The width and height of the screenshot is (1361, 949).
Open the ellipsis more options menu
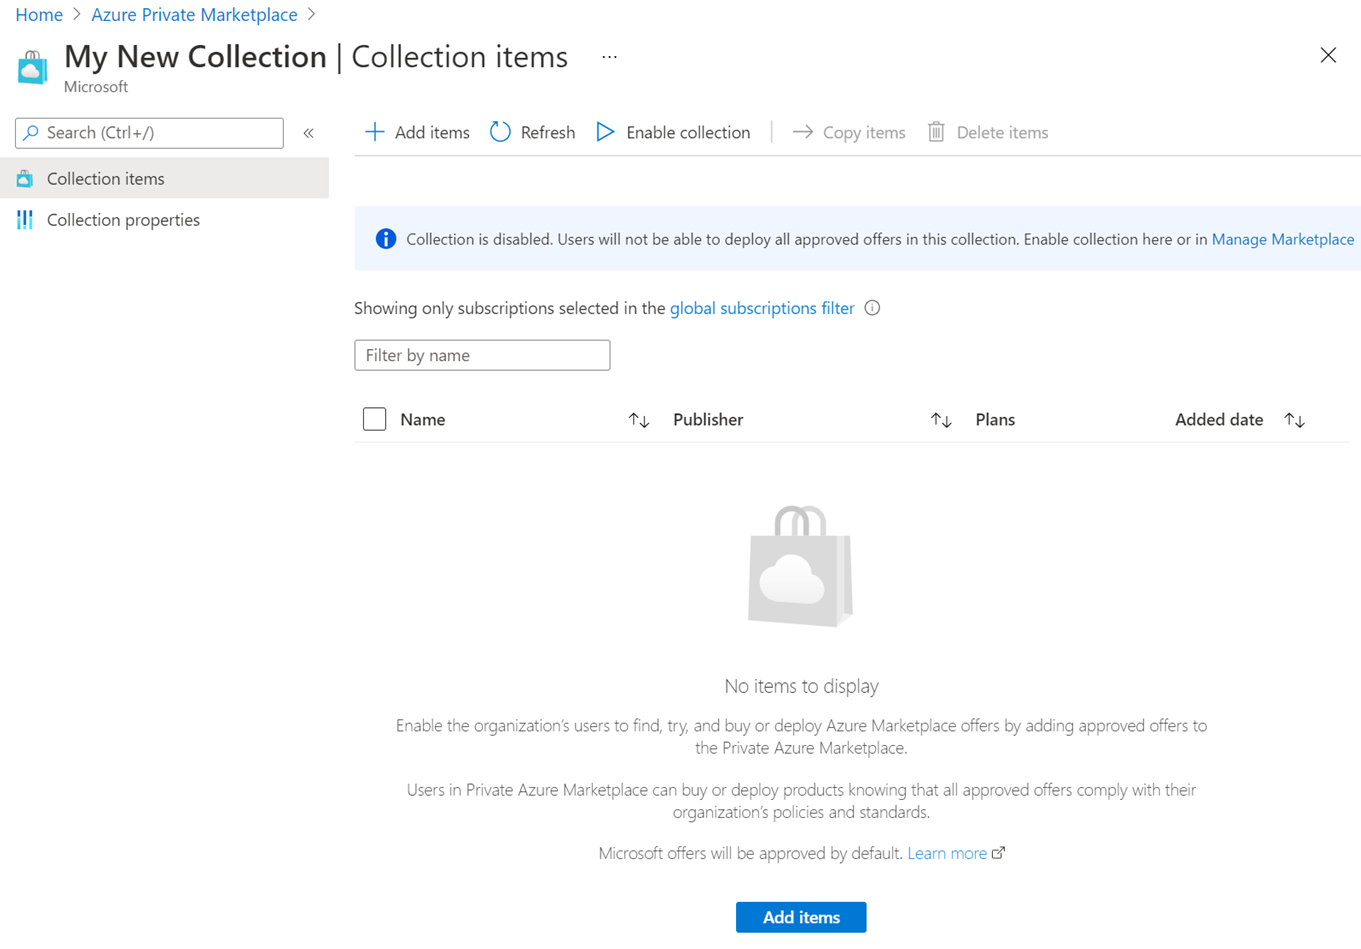pyautogui.click(x=609, y=57)
